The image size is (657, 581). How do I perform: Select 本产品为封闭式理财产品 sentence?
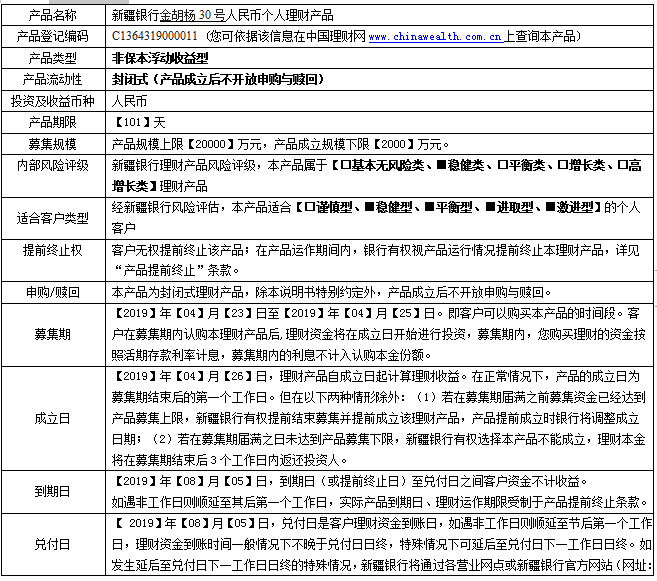coord(178,292)
